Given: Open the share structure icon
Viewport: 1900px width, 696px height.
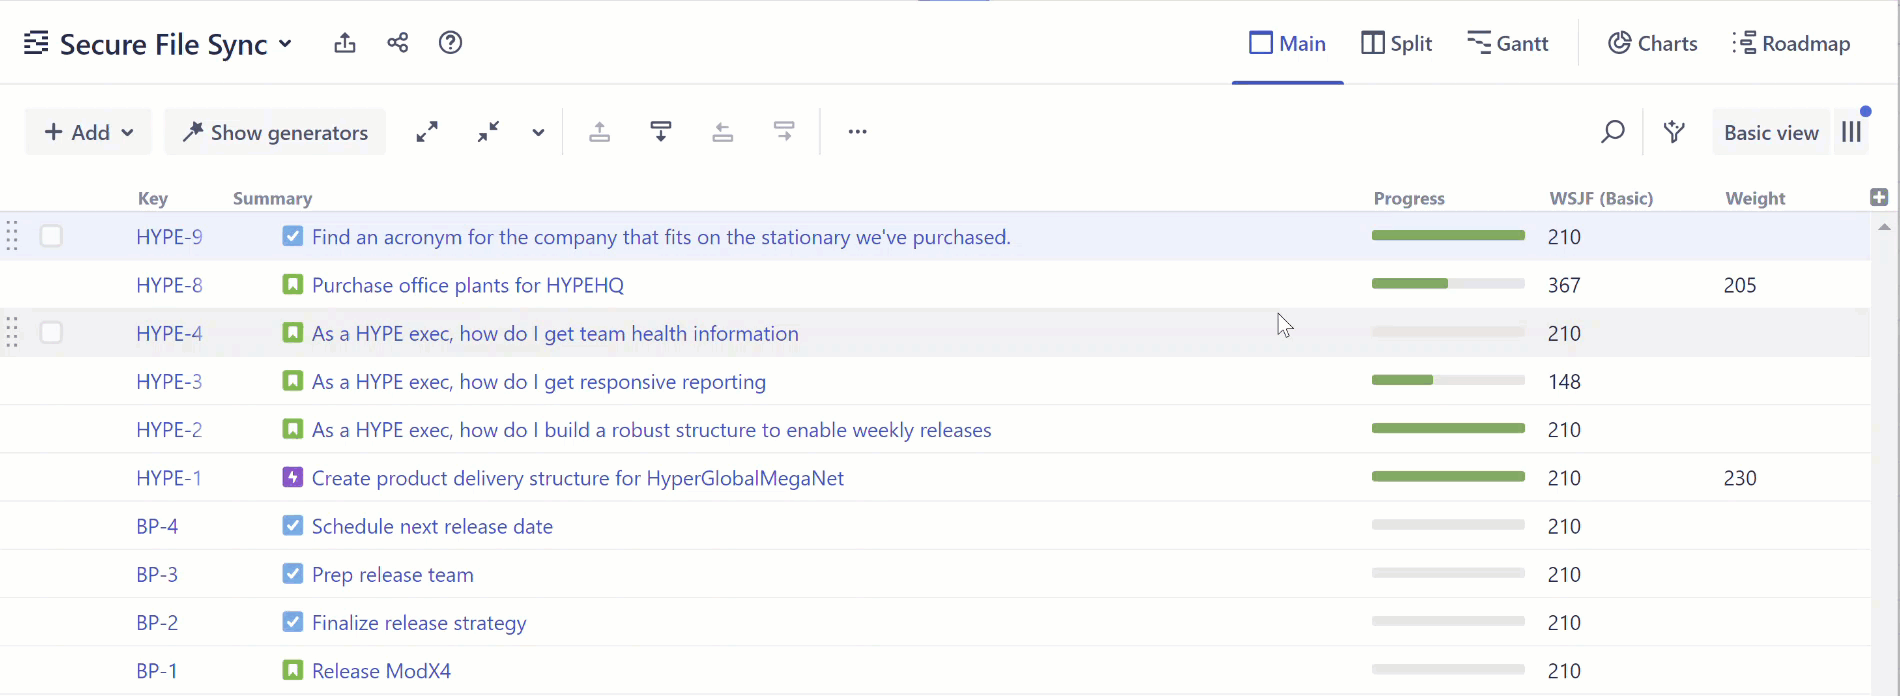Looking at the screenshot, I should (x=397, y=43).
